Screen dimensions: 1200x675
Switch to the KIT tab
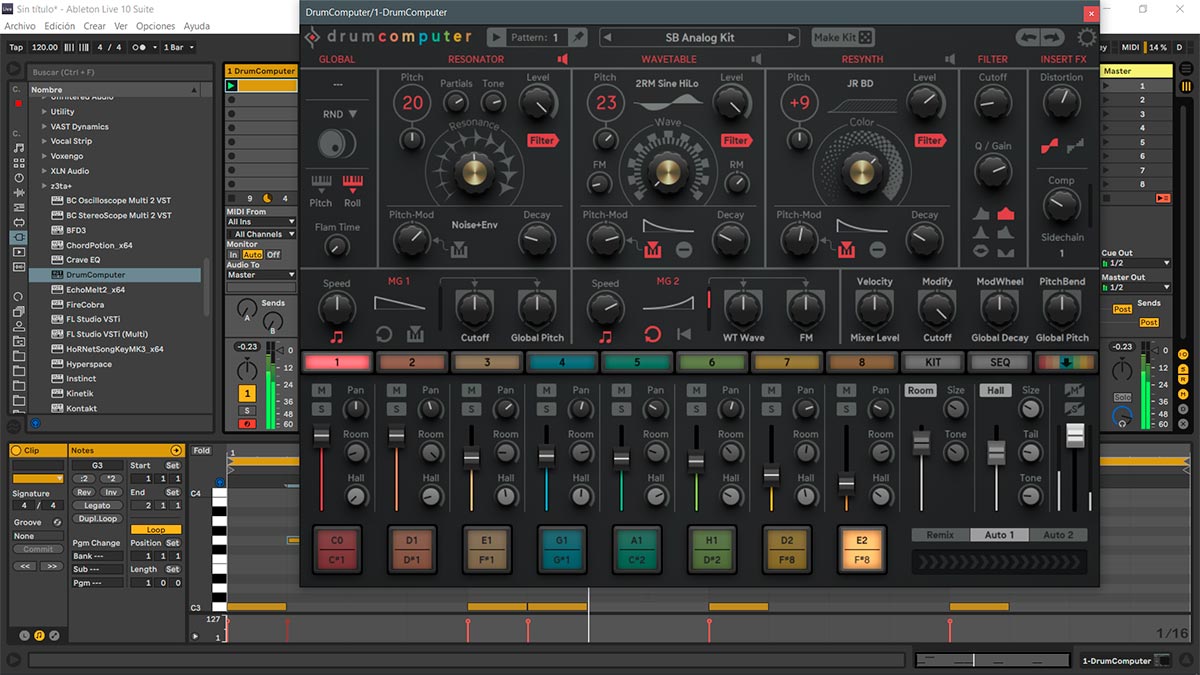(934, 362)
